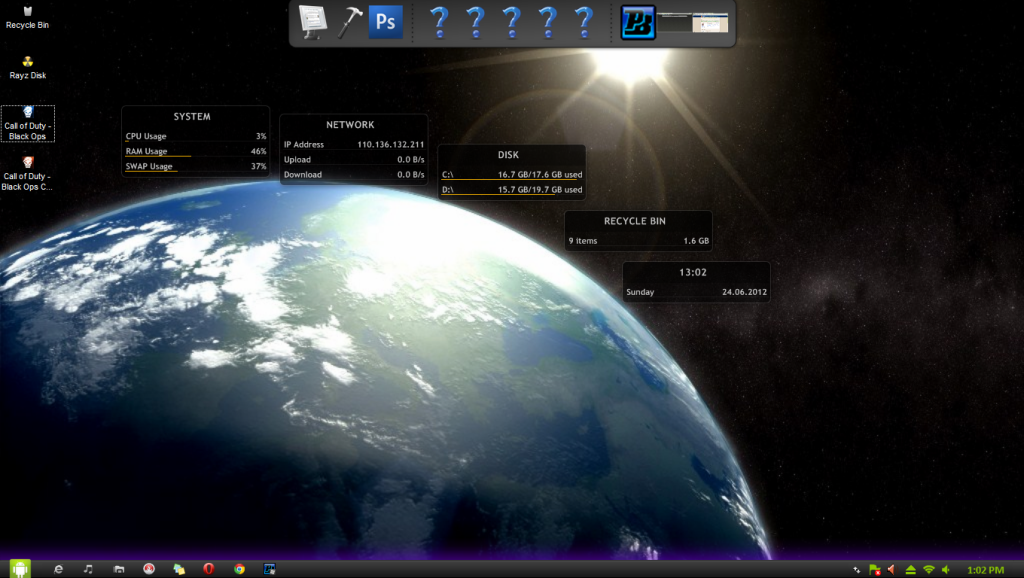The width and height of the screenshot is (1024, 578).
Task: Launch the PB logo dock icon
Action: pos(638,22)
